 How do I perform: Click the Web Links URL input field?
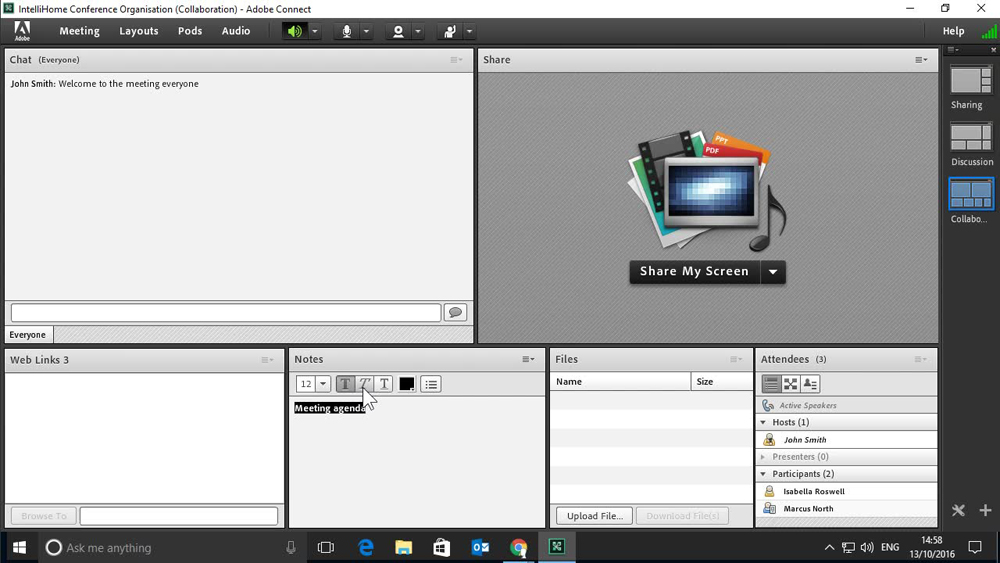(179, 516)
